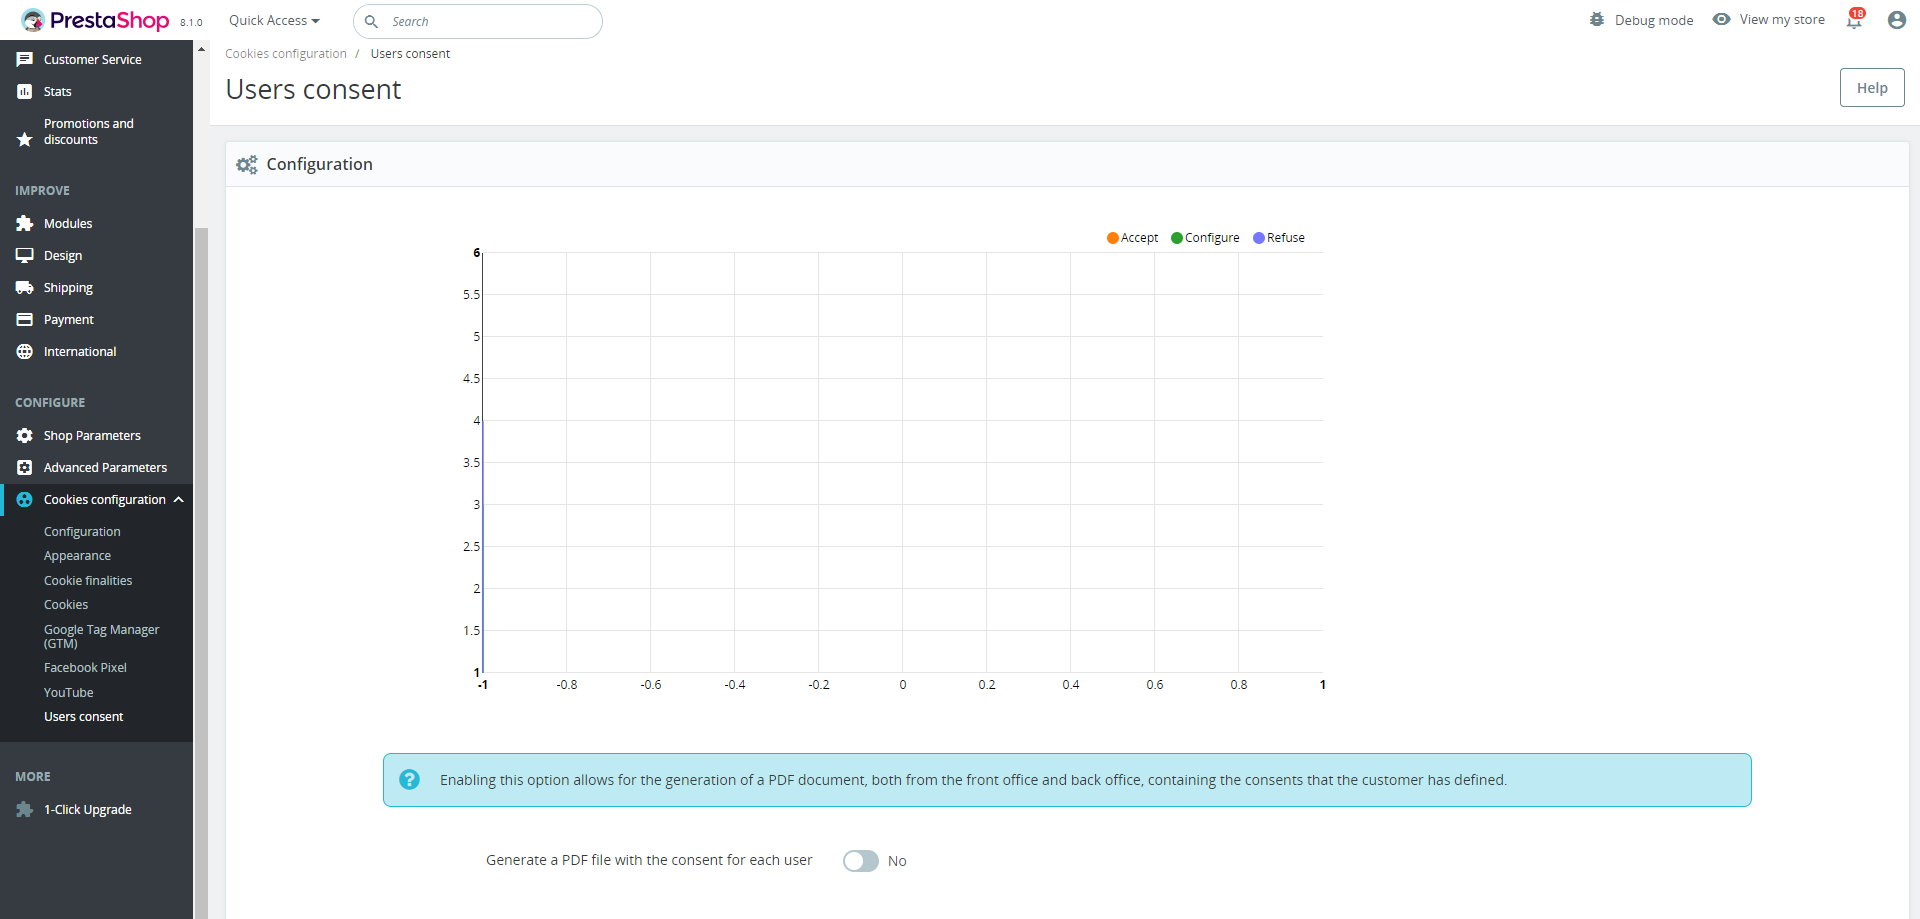
Task: Click View my store link
Action: click(x=1782, y=19)
